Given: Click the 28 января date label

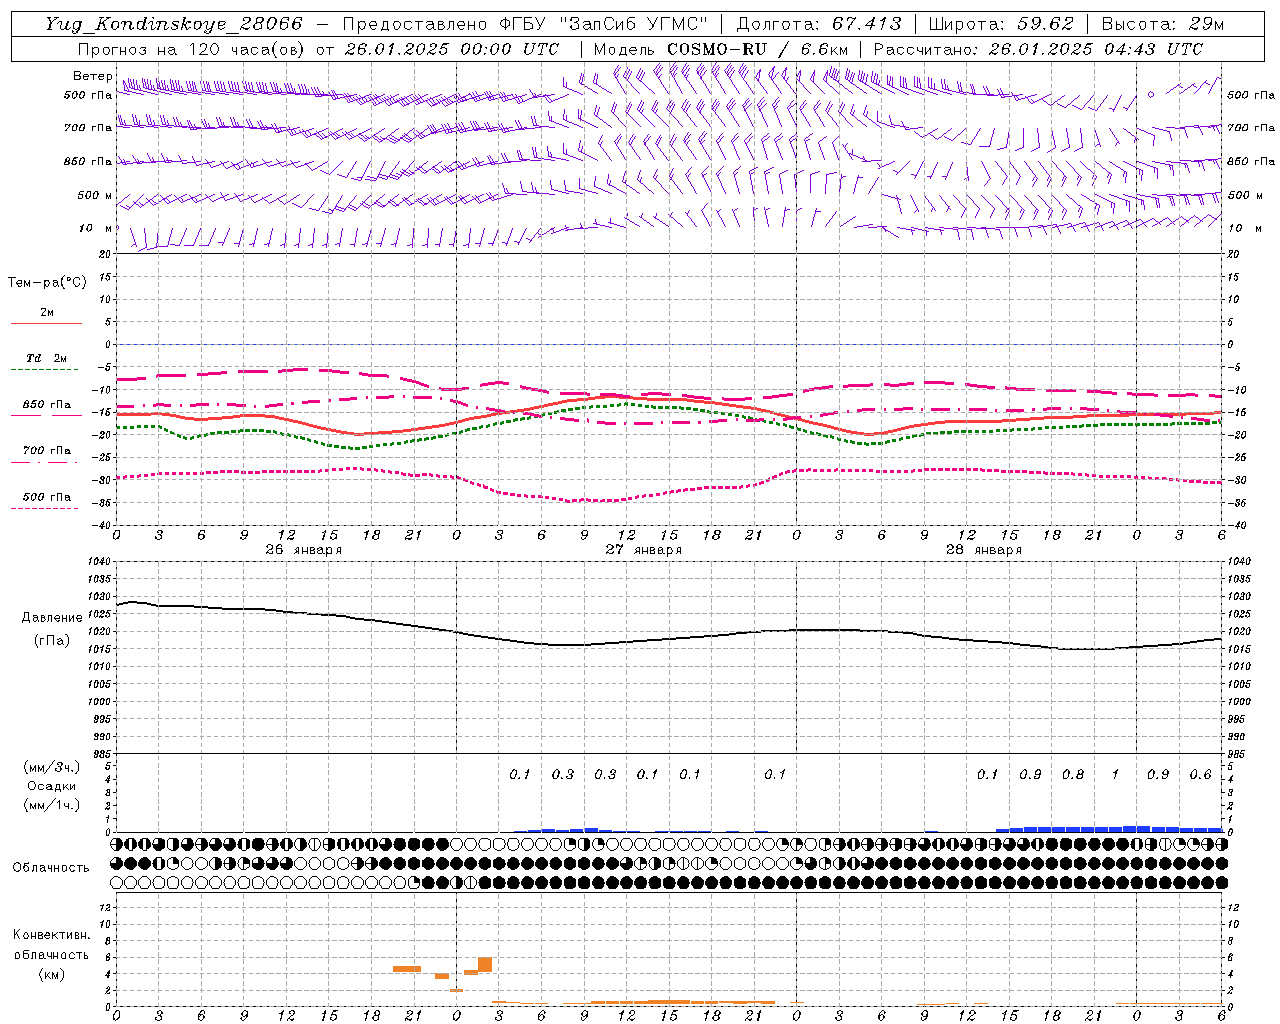Looking at the screenshot, I should [x=983, y=550].
